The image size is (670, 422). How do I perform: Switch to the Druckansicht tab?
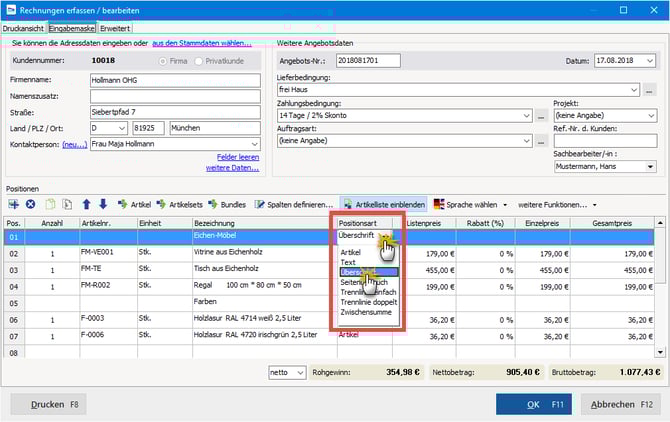coord(22,29)
